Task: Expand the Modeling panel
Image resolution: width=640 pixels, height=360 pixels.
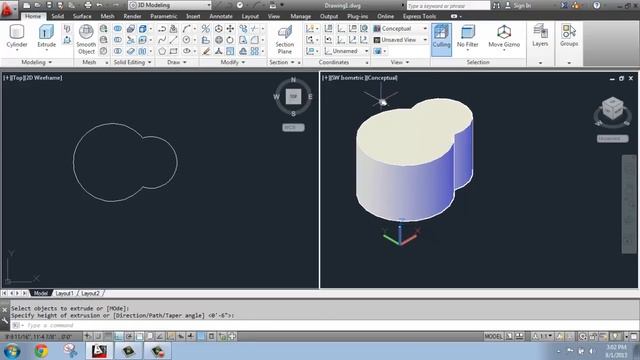Action: tap(37, 62)
